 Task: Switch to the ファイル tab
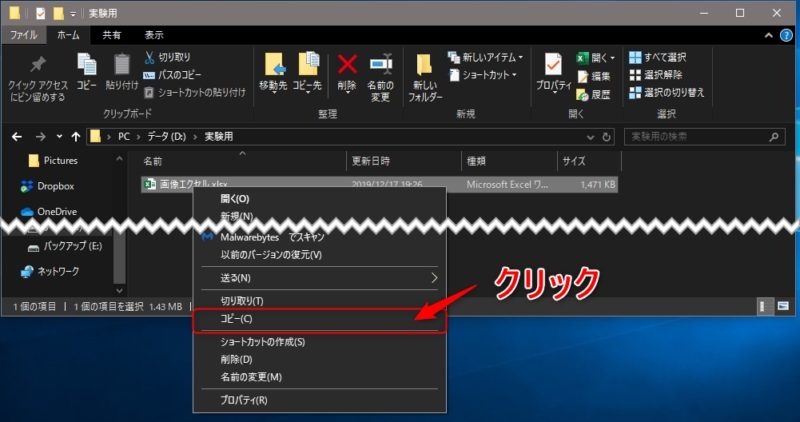23,35
